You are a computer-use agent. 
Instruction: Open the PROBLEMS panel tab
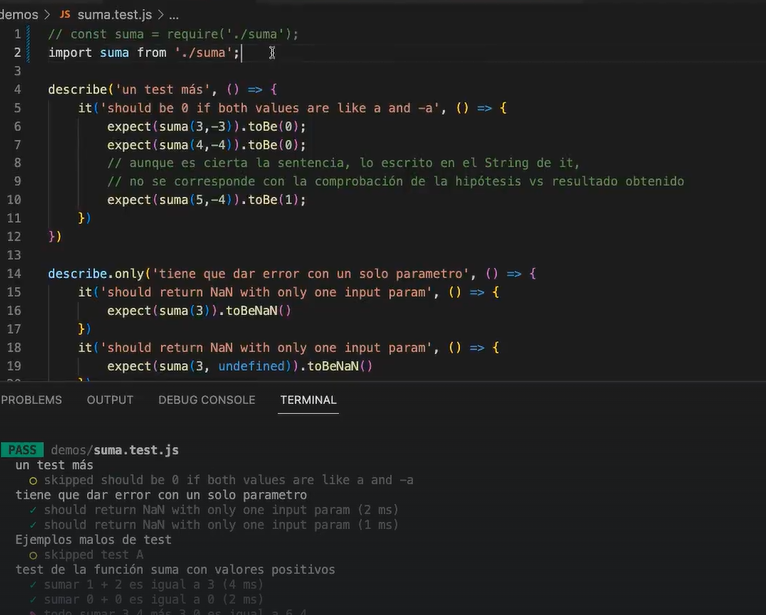31,400
